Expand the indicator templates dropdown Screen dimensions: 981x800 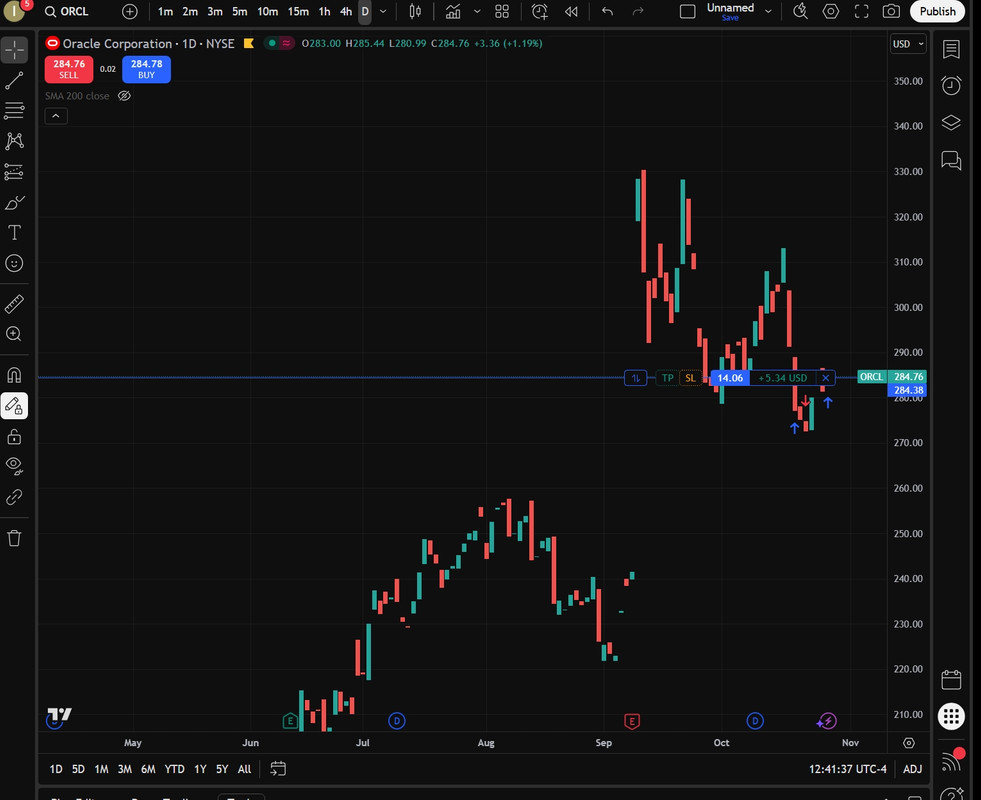point(477,11)
